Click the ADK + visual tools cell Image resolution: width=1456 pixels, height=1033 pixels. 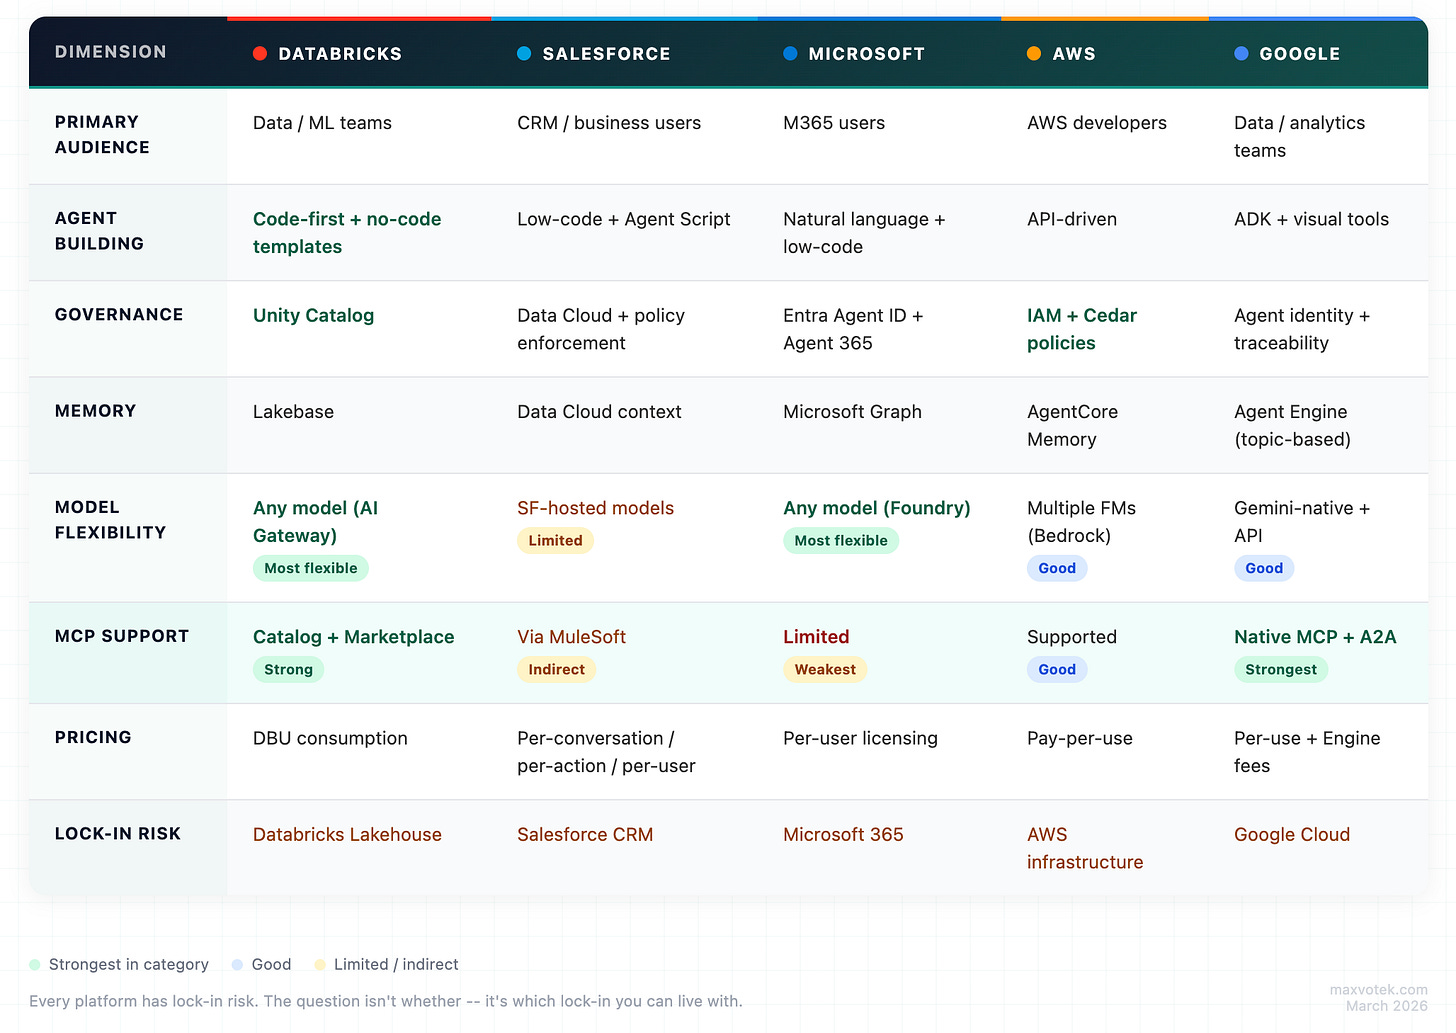pyautogui.click(x=1311, y=219)
